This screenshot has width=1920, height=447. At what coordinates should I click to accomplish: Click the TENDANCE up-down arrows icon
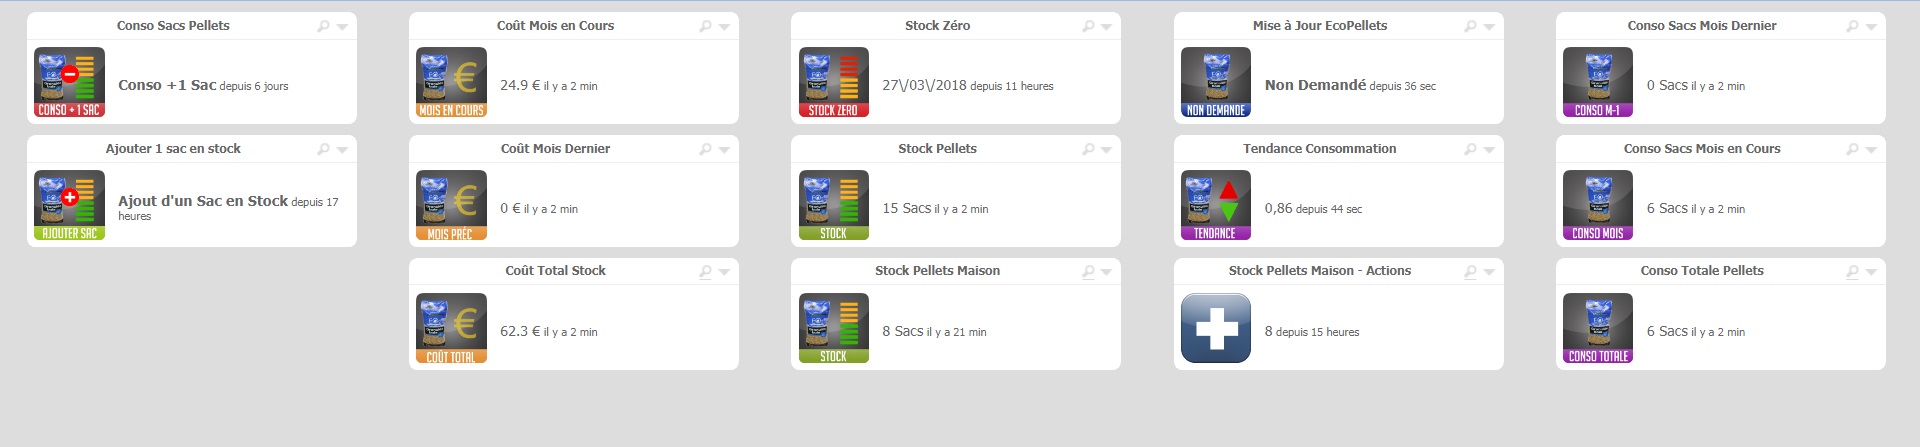point(1216,205)
